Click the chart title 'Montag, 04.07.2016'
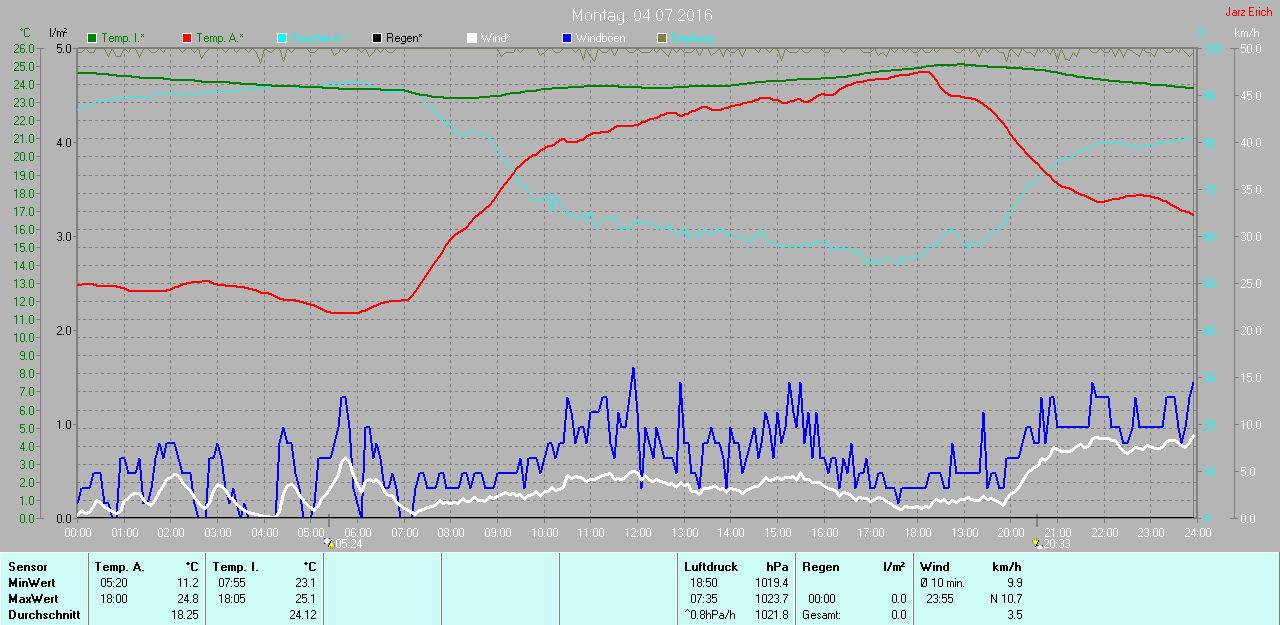 click(642, 16)
